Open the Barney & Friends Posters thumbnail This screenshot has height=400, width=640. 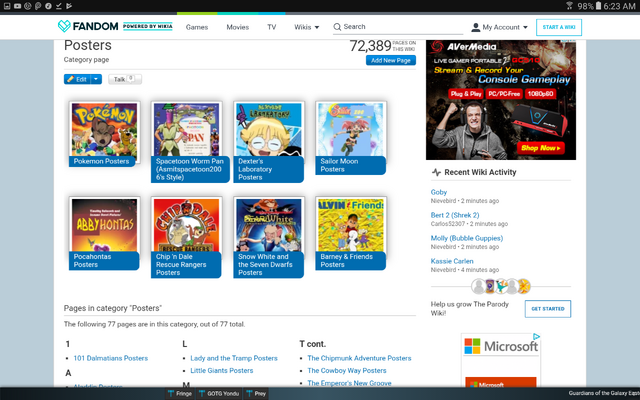pyautogui.click(x=351, y=233)
